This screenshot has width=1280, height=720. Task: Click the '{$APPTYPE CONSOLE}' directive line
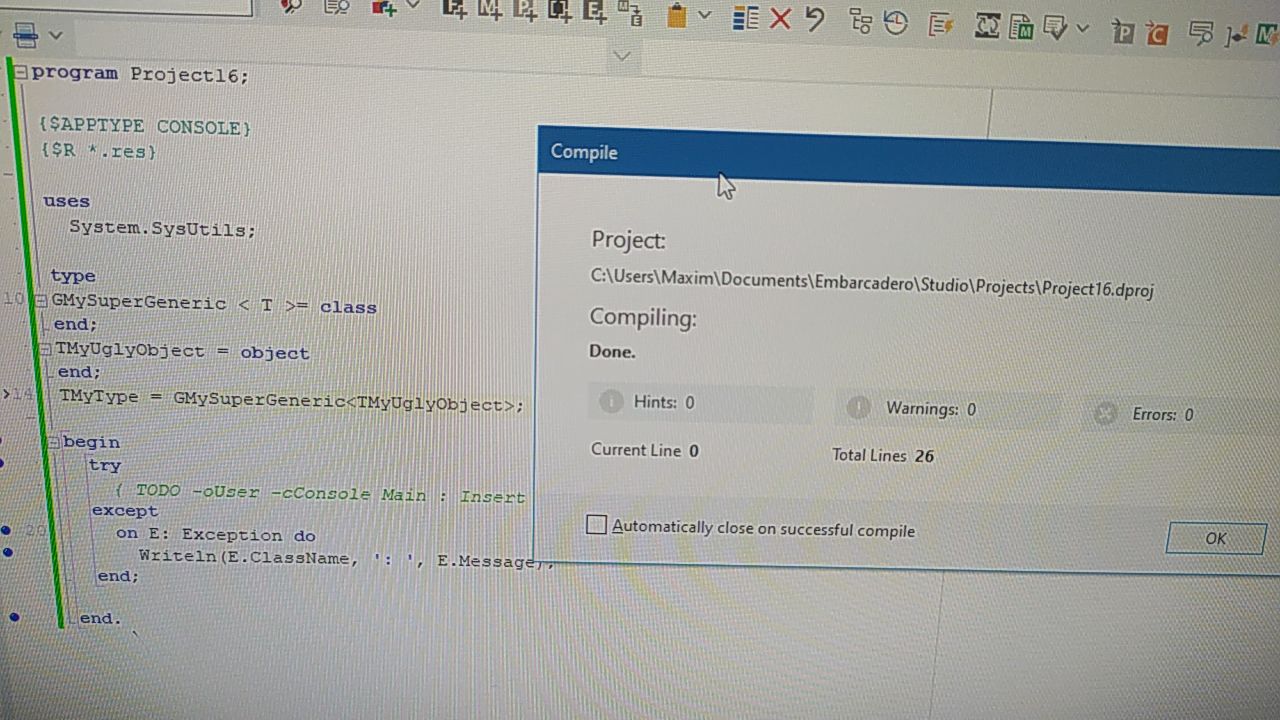(x=145, y=127)
